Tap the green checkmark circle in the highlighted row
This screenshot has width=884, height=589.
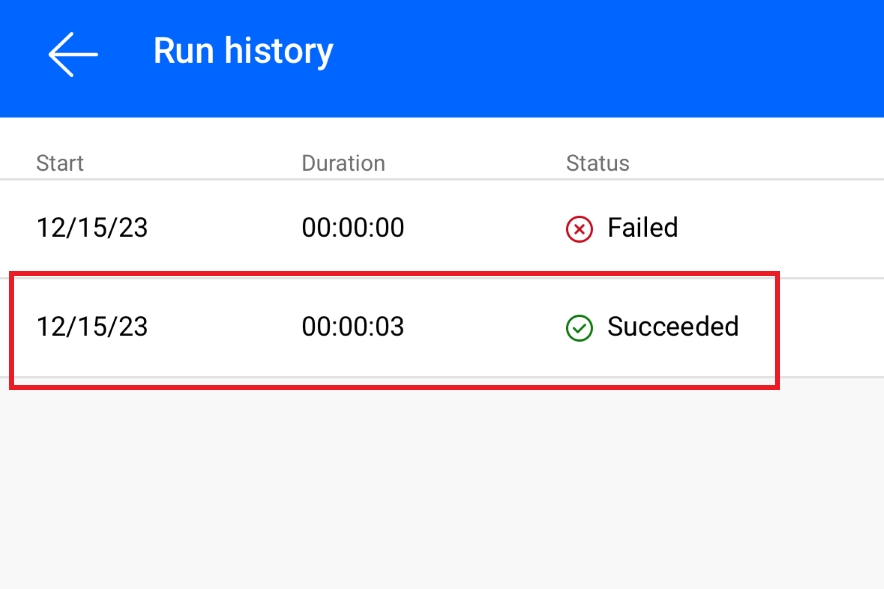[579, 328]
